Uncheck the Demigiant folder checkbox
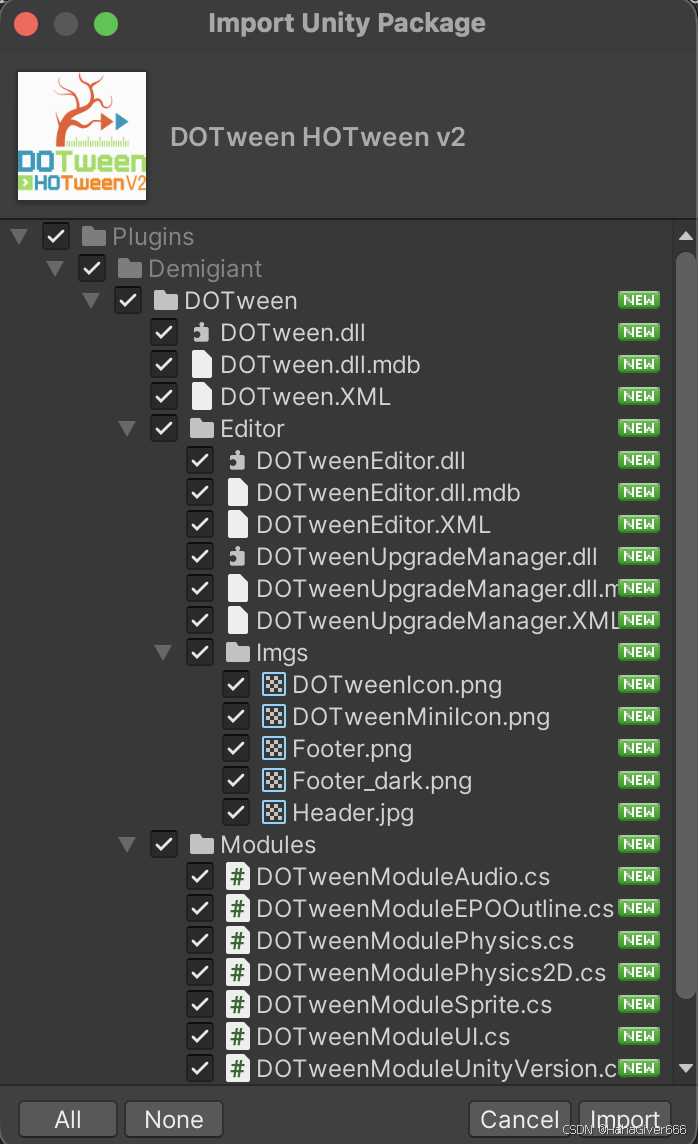Screen dimensions: 698x1144 click(92, 268)
